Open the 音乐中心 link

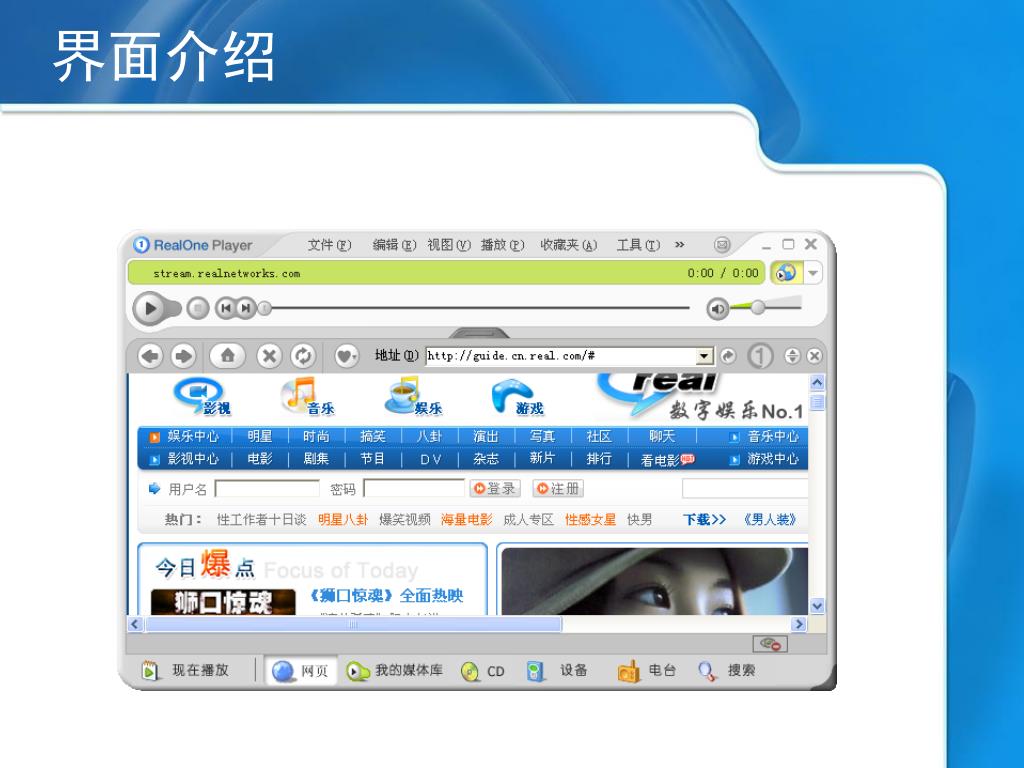tap(773, 436)
